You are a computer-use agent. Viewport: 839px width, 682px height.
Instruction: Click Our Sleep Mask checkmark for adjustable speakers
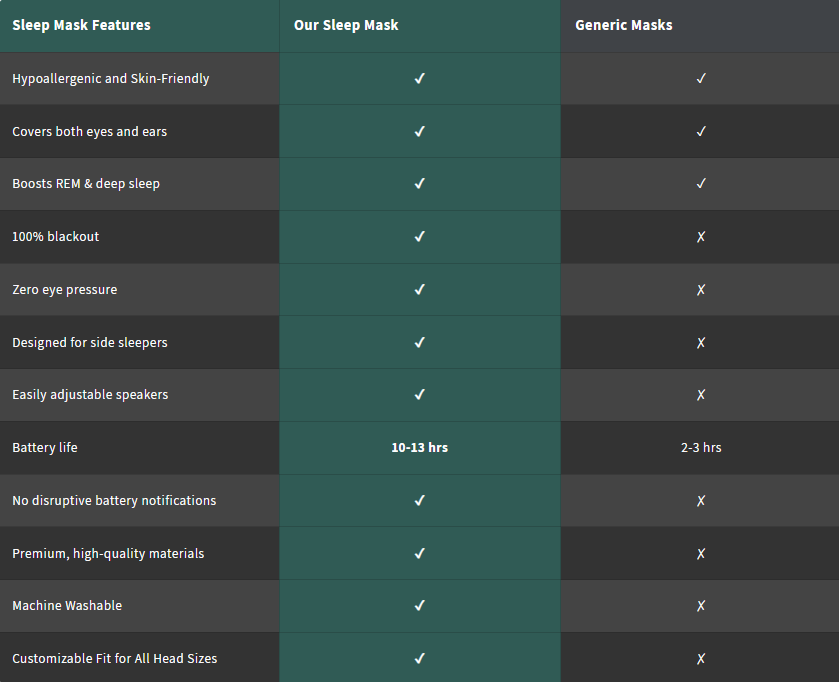[x=420, y=395]
